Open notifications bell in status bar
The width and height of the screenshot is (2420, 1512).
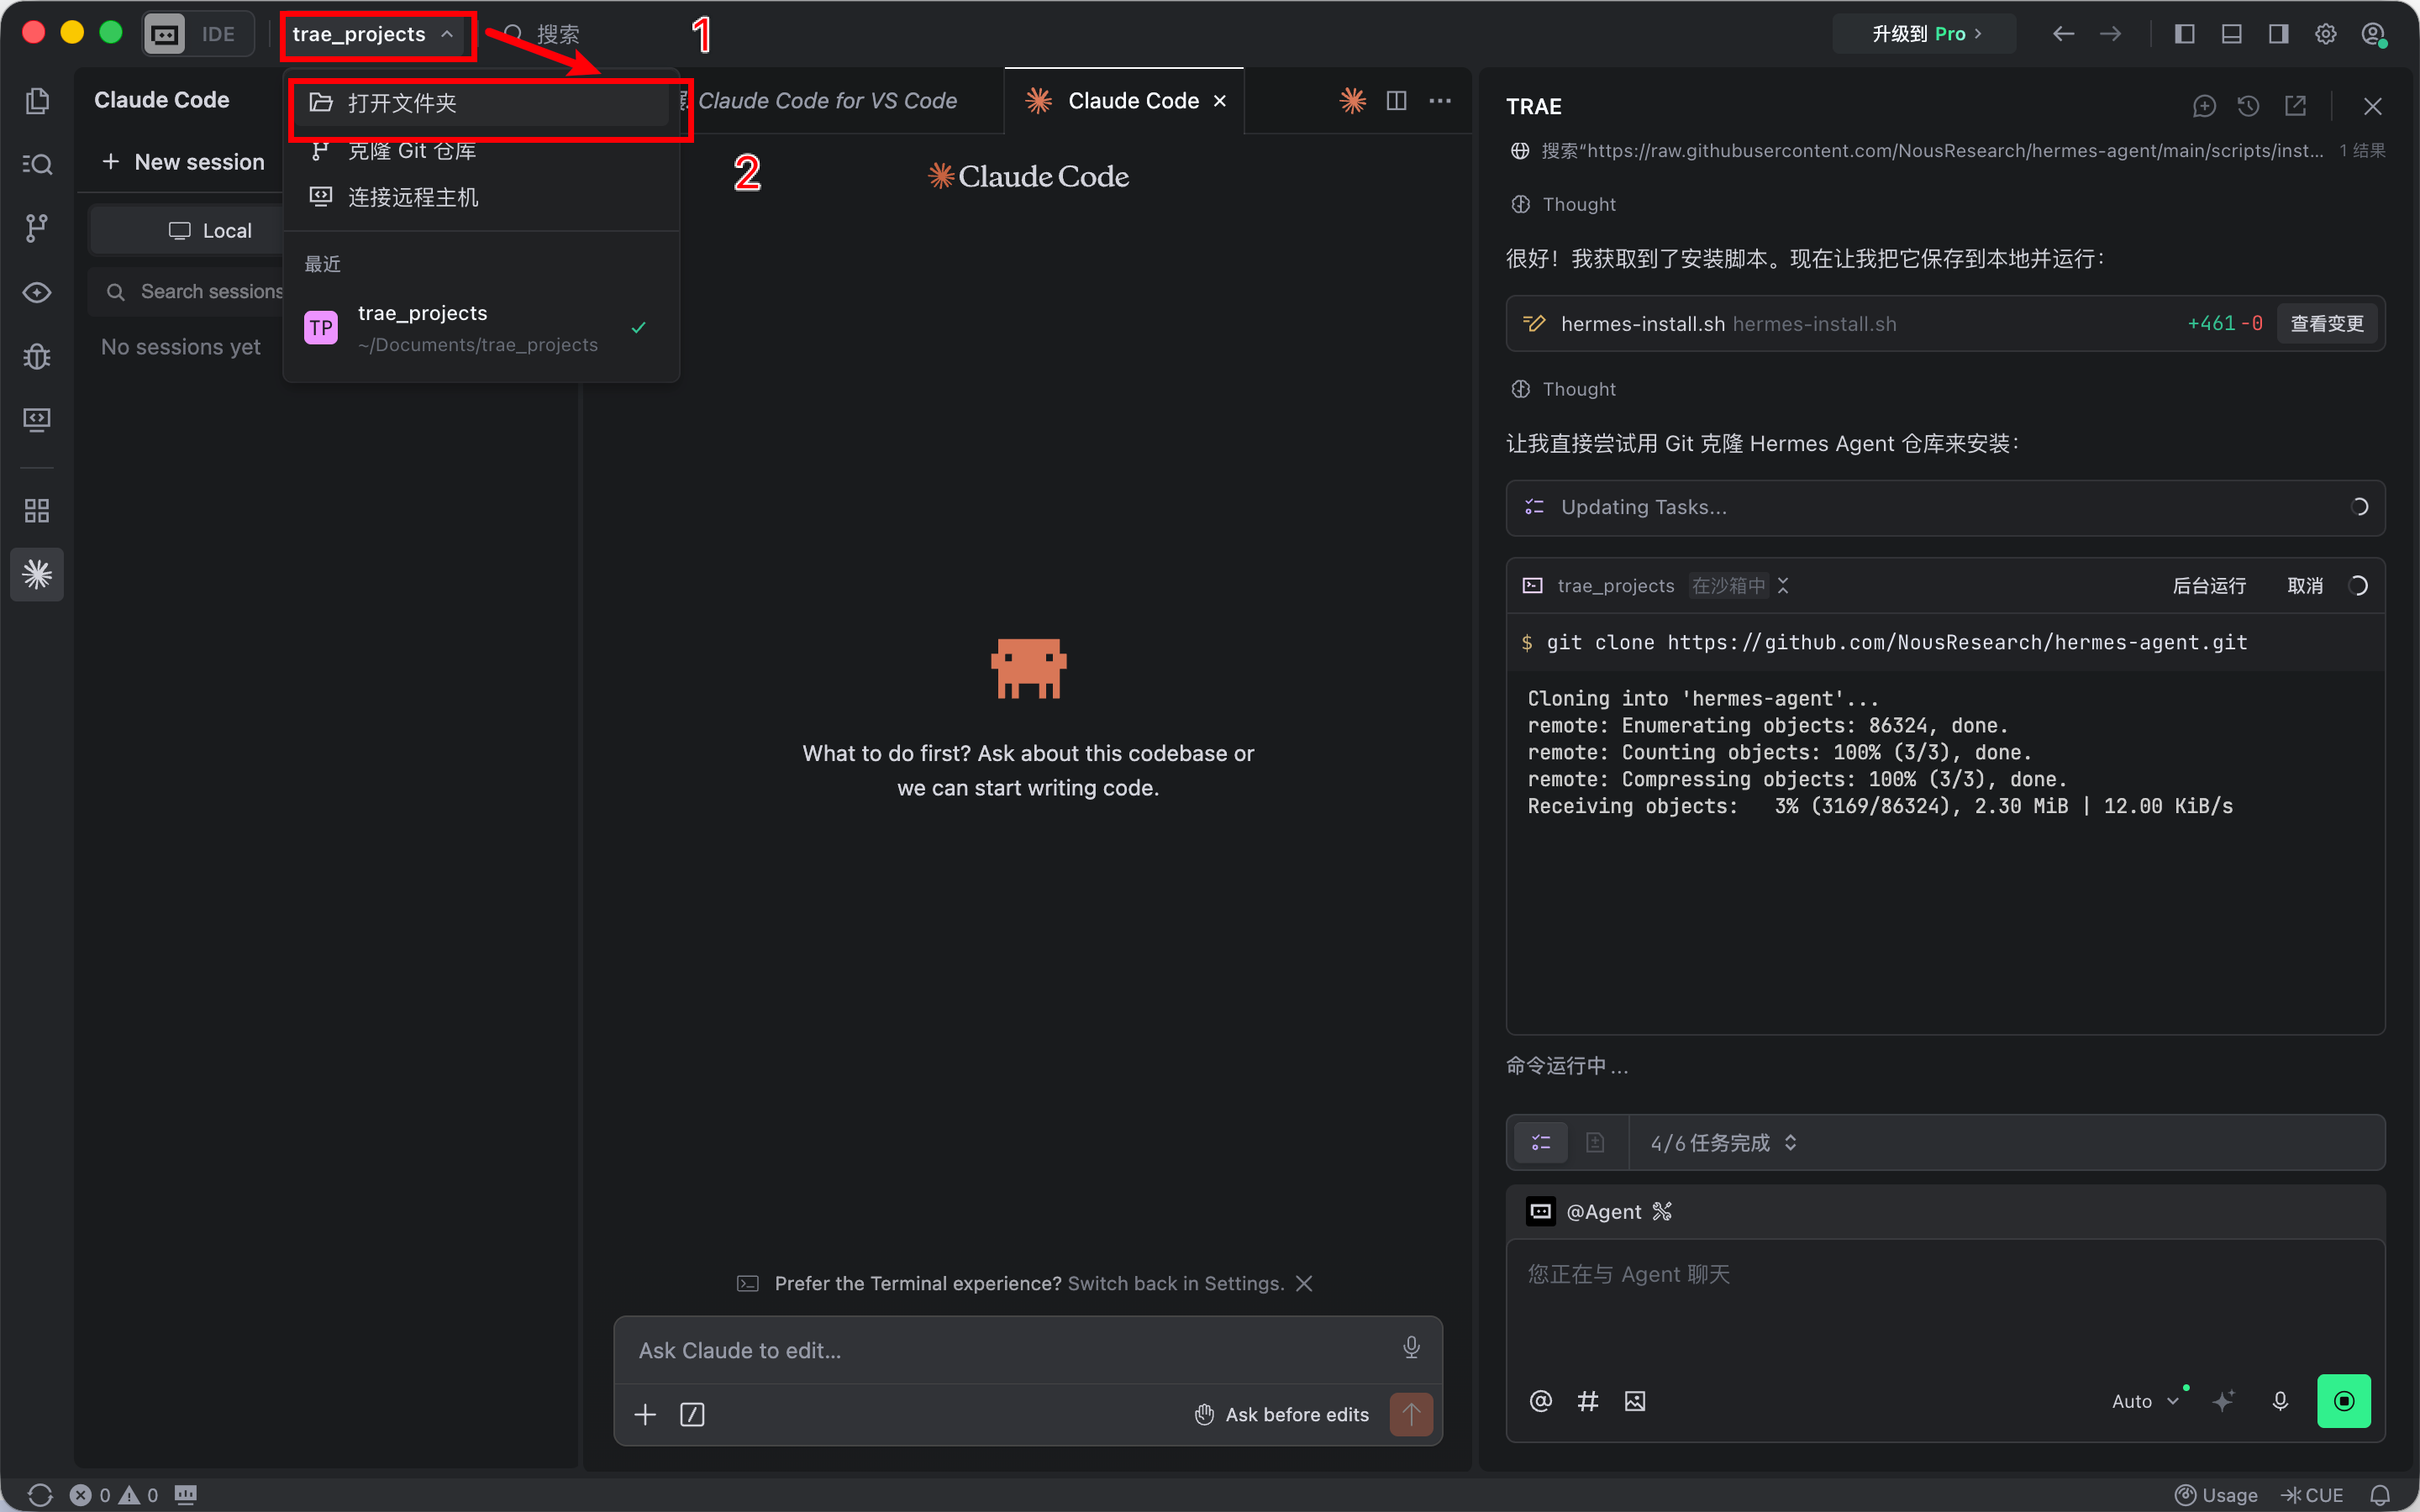(2380, 1495)
